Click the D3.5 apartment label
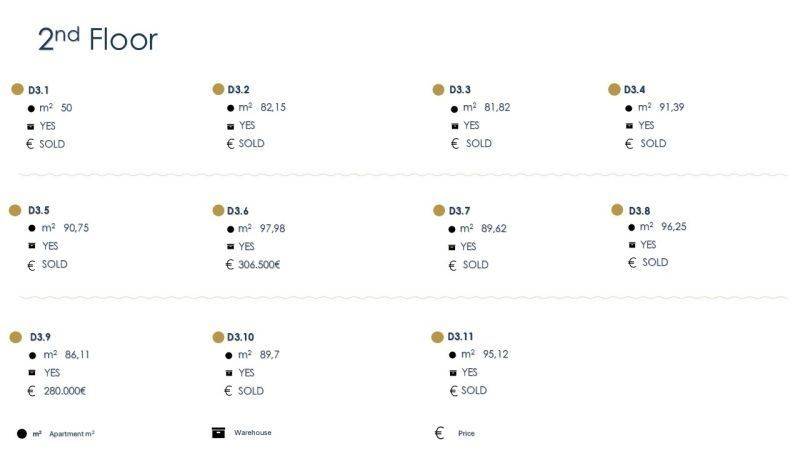 [38, 211]
